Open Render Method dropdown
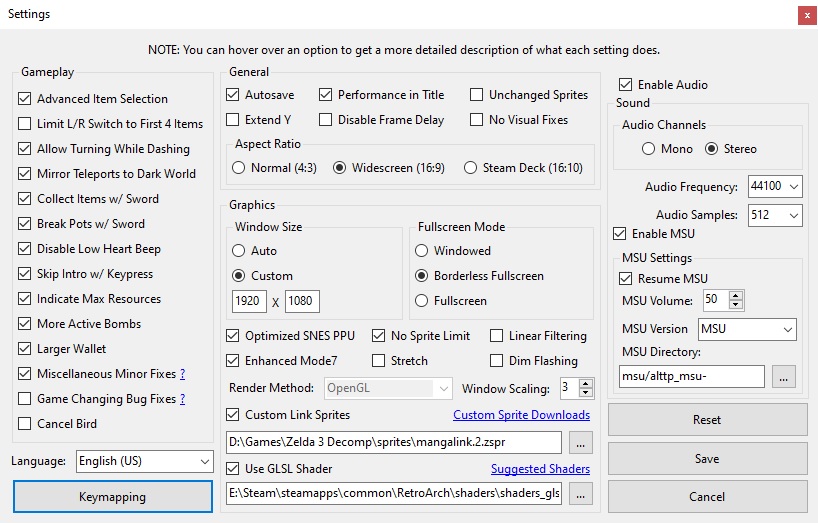 click(388, 388)
